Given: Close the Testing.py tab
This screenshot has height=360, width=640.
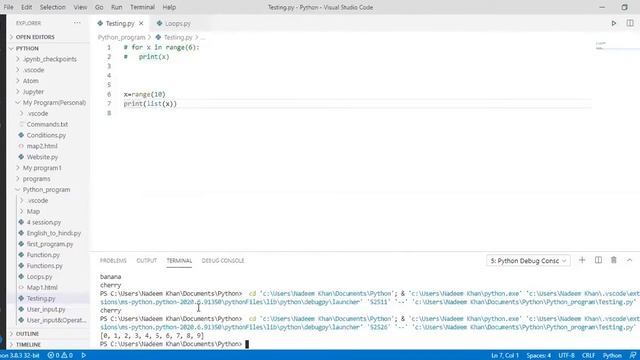Looking at the screenshot, I should click(x=141, y=23).
